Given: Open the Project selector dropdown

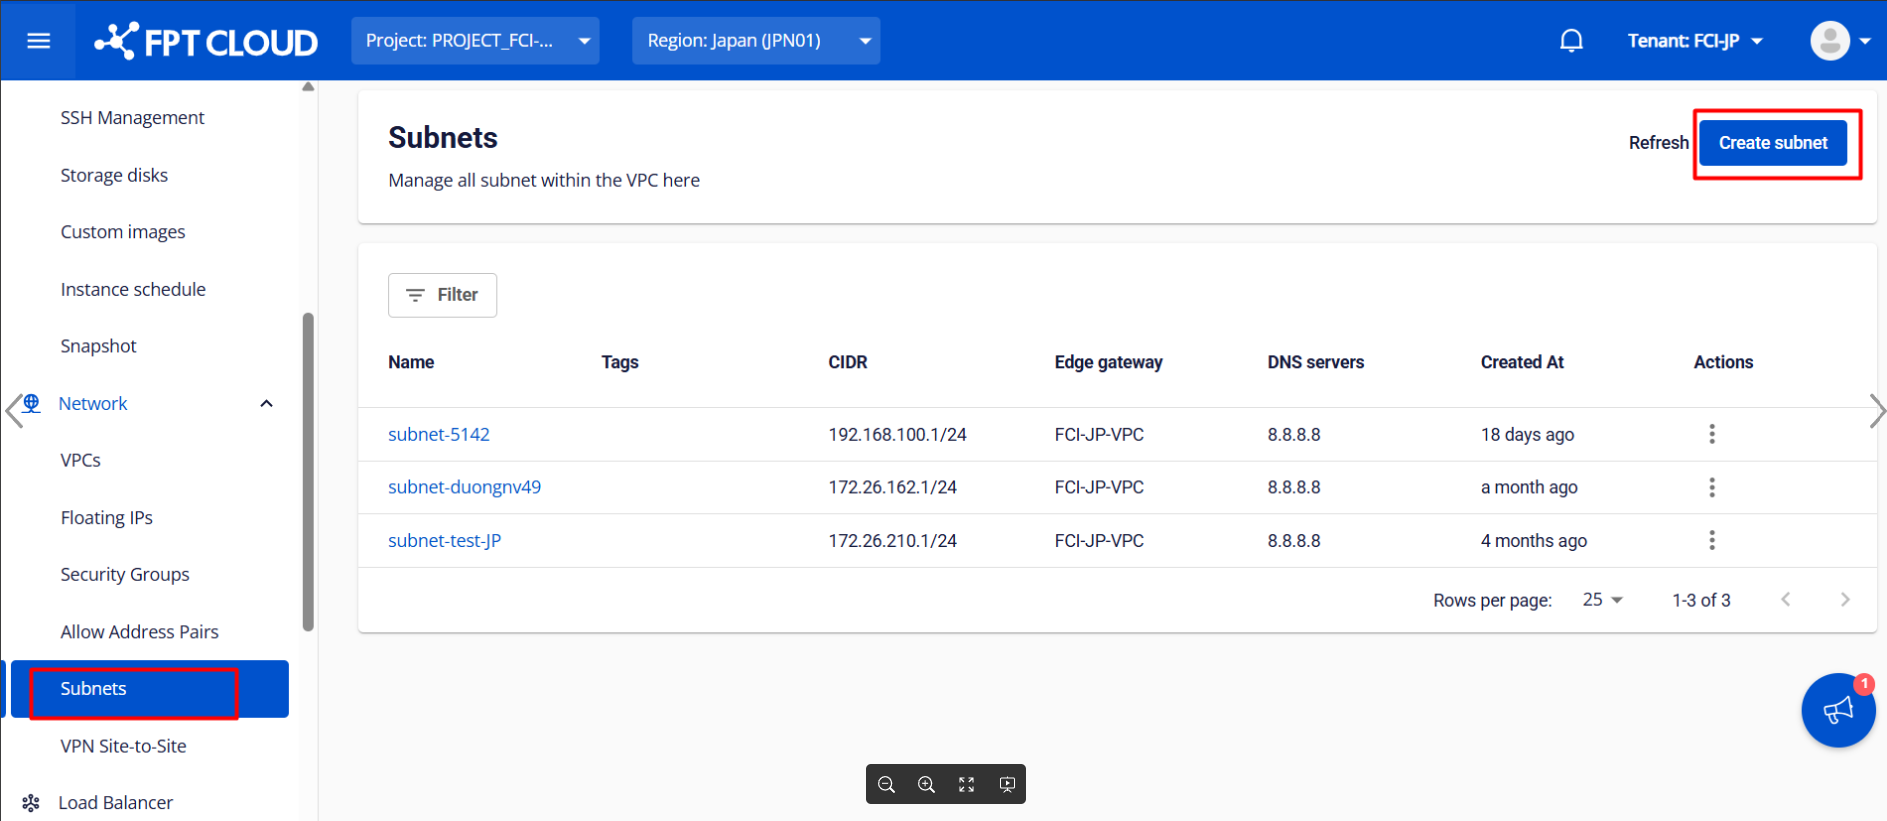Looking at the screenshot, I should 475,41.
